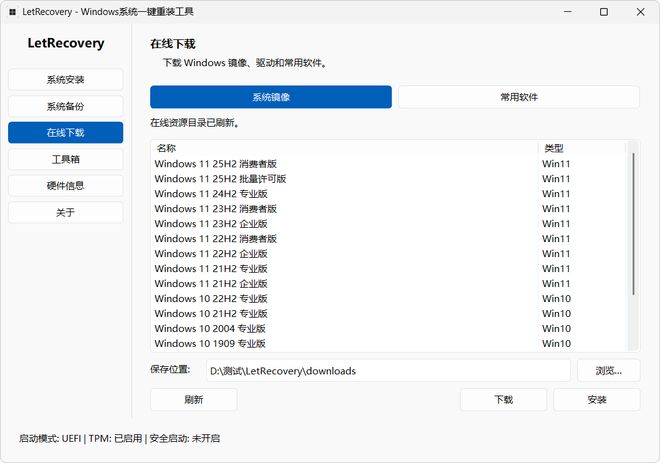Close the LetRecovery window
This screenshot has width=660, height=463.
[640, 12]
